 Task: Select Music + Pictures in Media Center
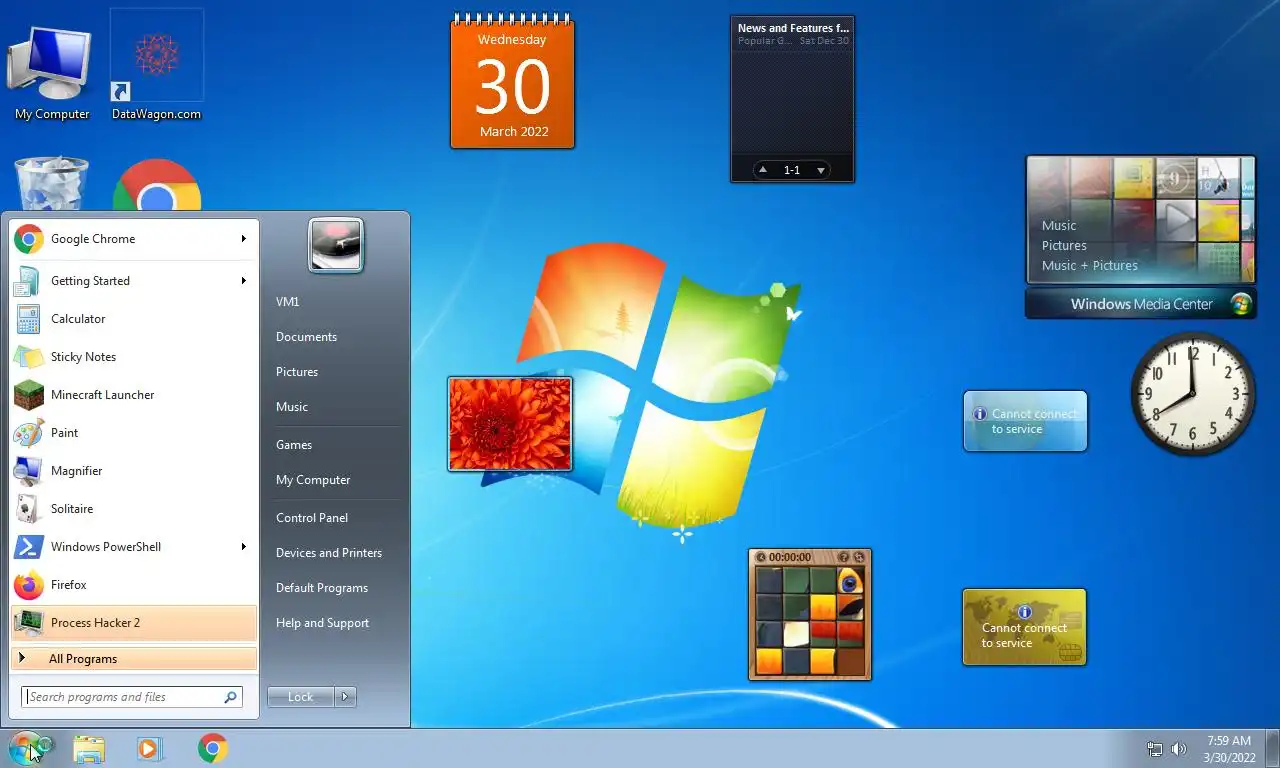click(1090, 266)
